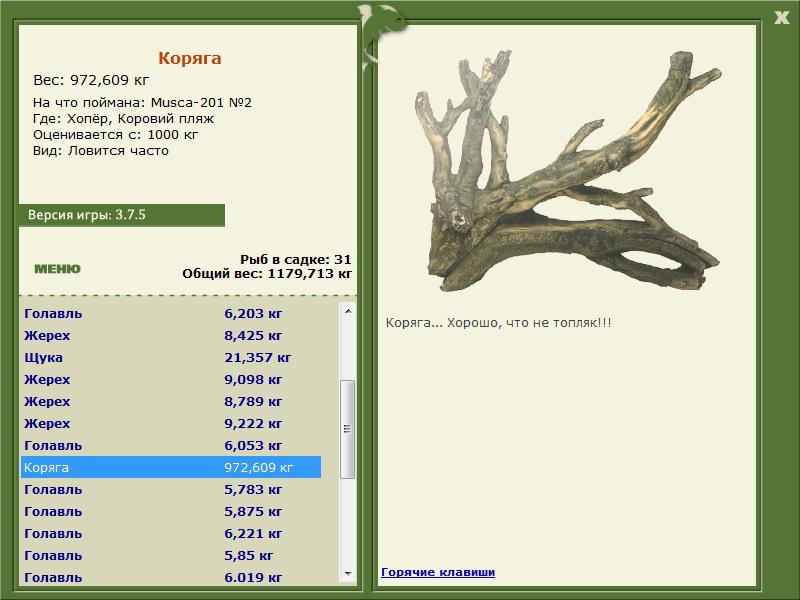Click the driftwood Коряга picture
The height and width of the screenshot is (600, 800).
click(x=568, y=171)
